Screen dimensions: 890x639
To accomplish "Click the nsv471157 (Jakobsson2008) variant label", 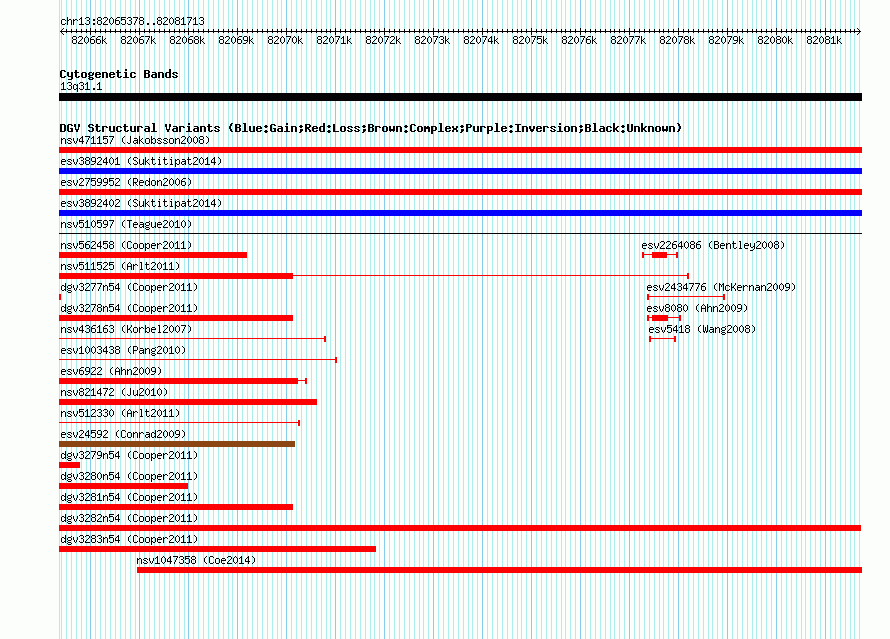I will tap(135, 140).
